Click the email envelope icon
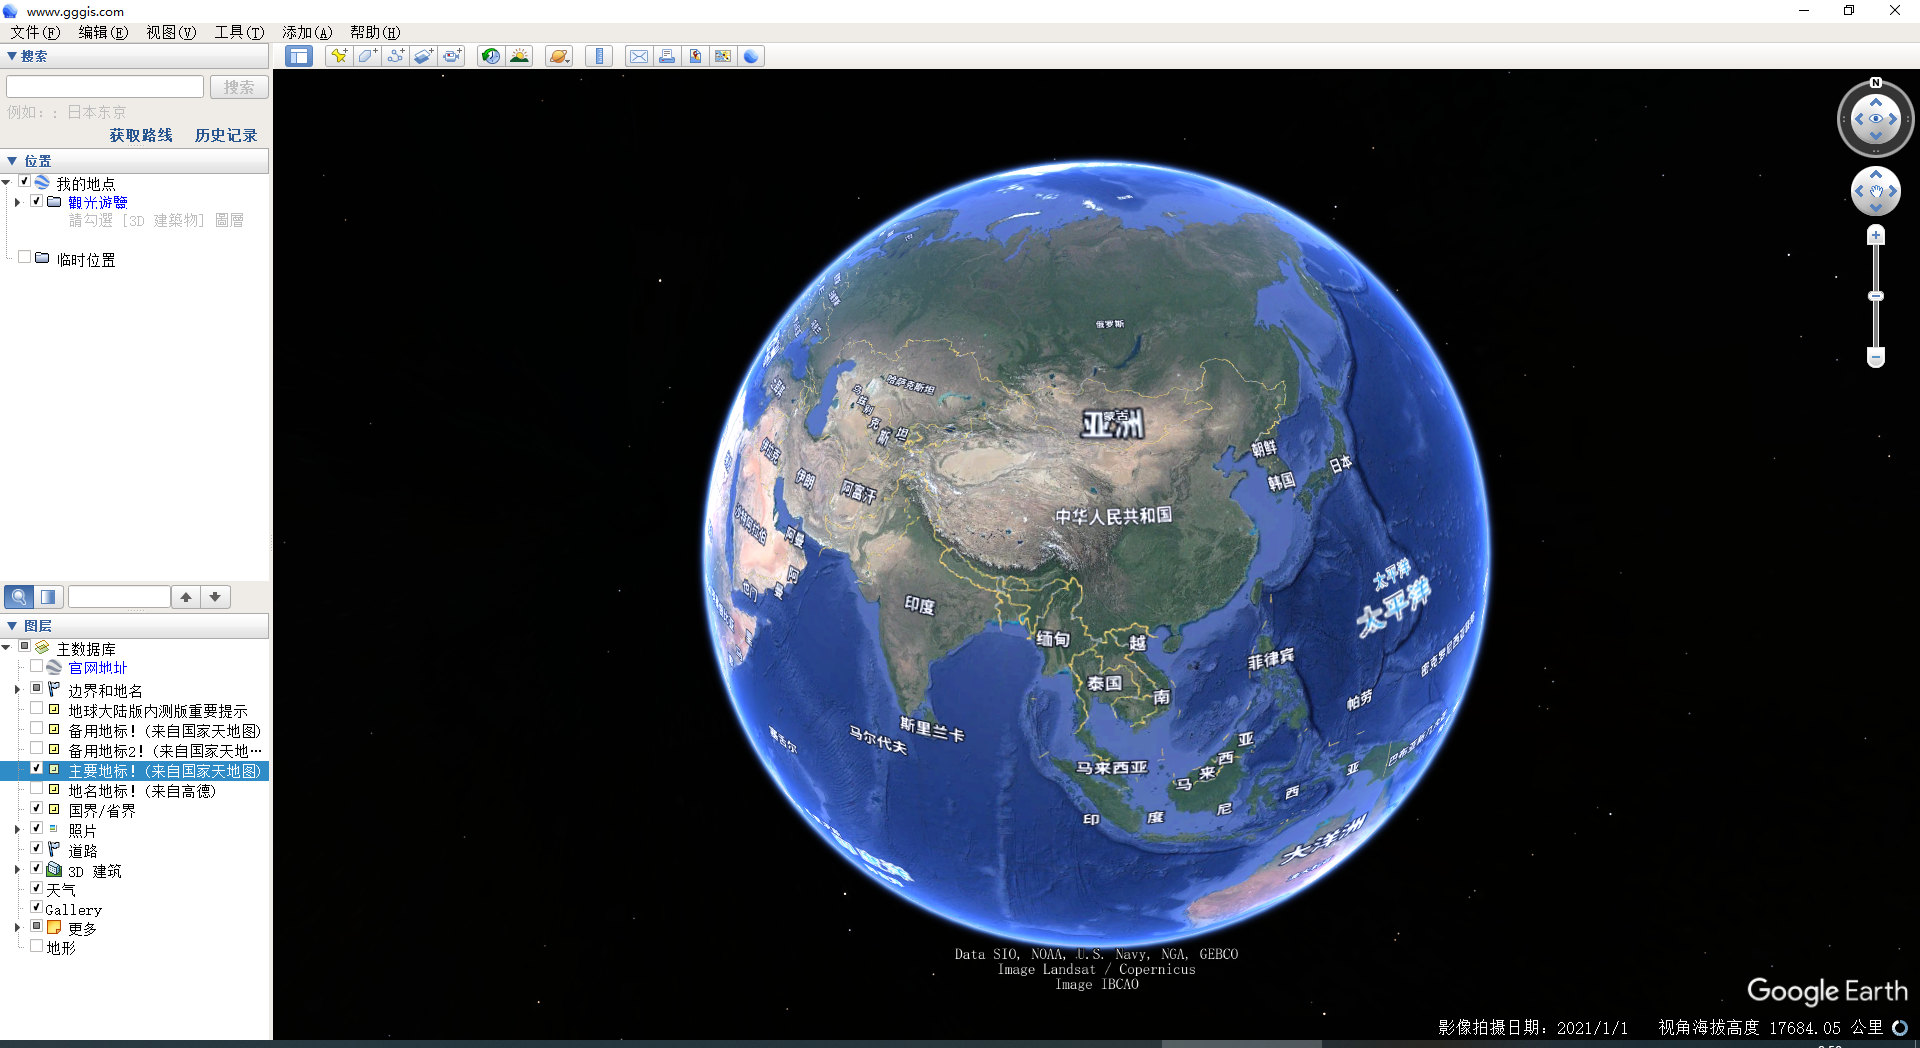 coord(638,56)
